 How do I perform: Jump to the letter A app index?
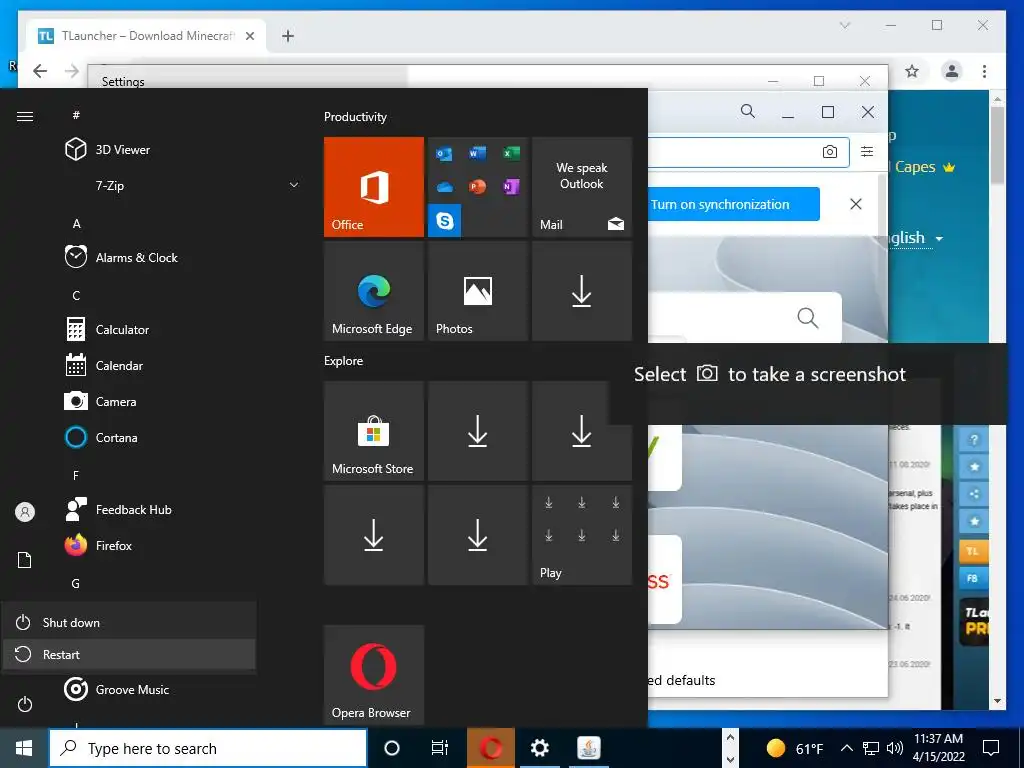click(x=76, y=224)
